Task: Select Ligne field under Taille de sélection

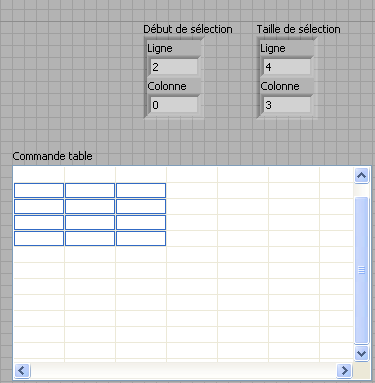Action: point(287,67)
